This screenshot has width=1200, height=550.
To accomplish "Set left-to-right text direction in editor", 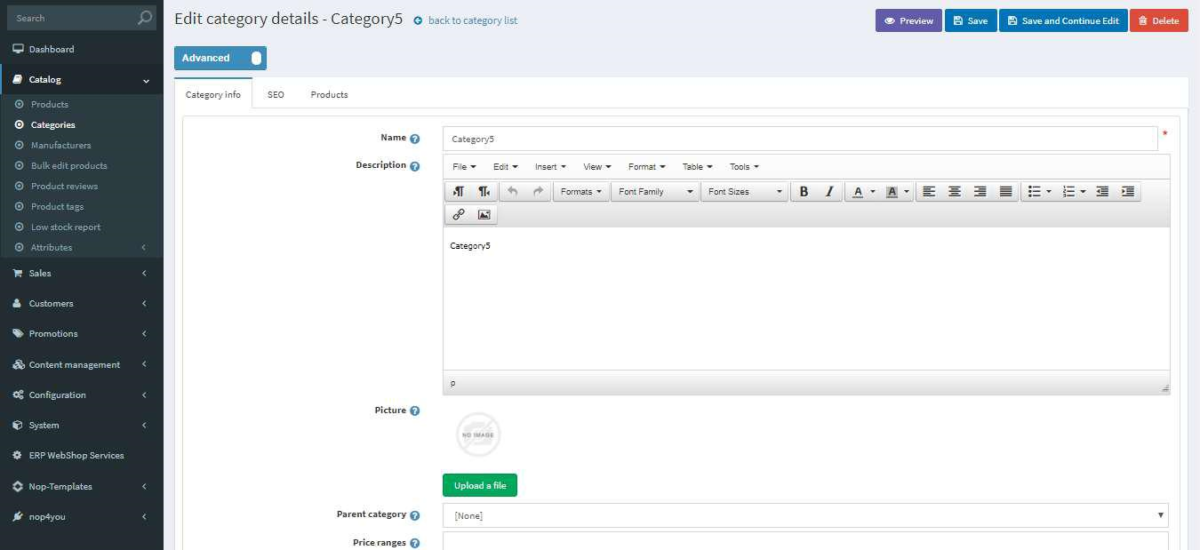I will pos(459,191).
